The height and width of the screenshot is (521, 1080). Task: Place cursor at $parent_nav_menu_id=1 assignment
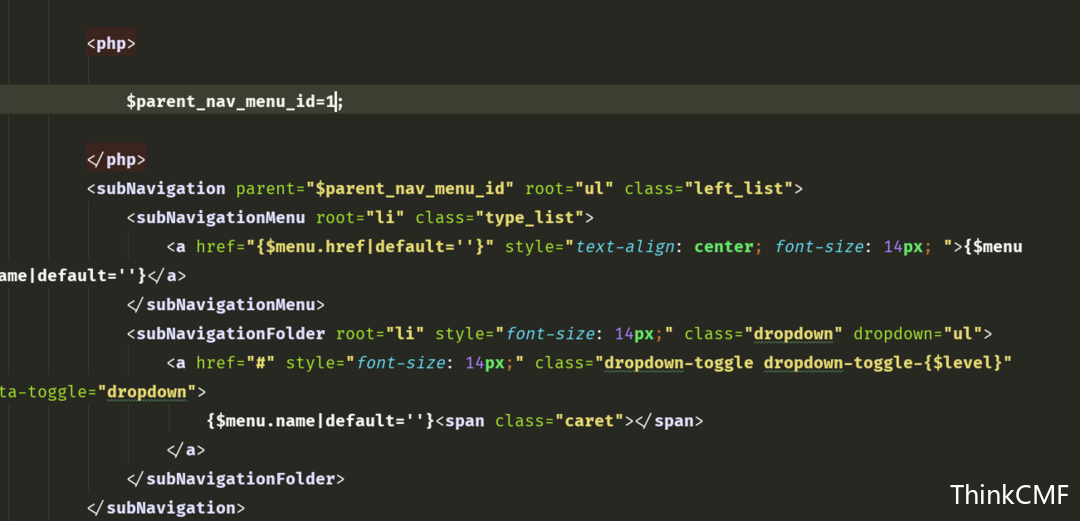point(234,102)
